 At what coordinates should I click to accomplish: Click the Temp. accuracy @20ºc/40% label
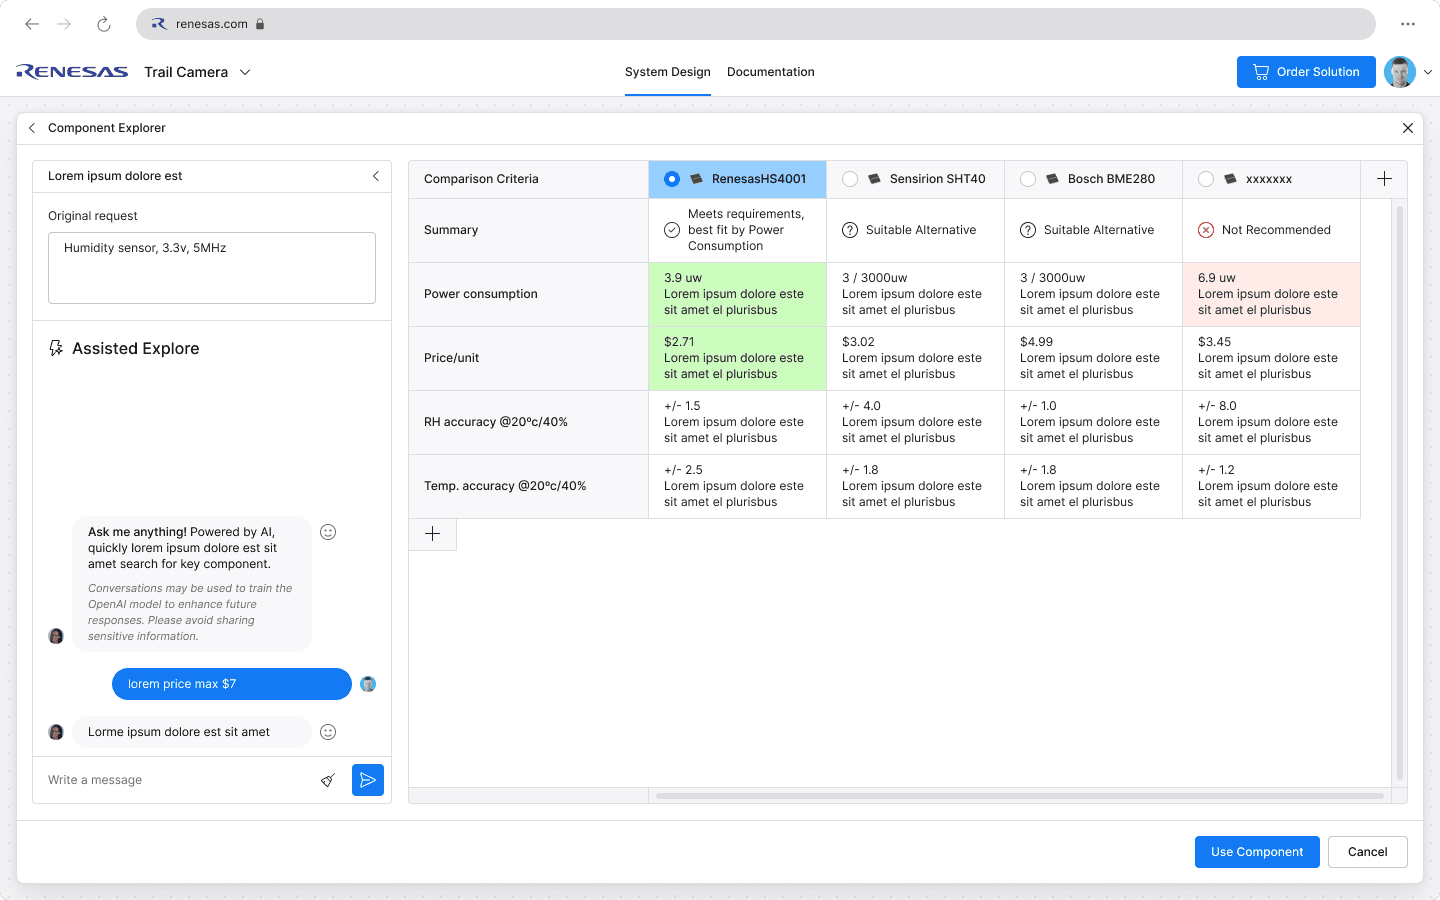point(505,486)
